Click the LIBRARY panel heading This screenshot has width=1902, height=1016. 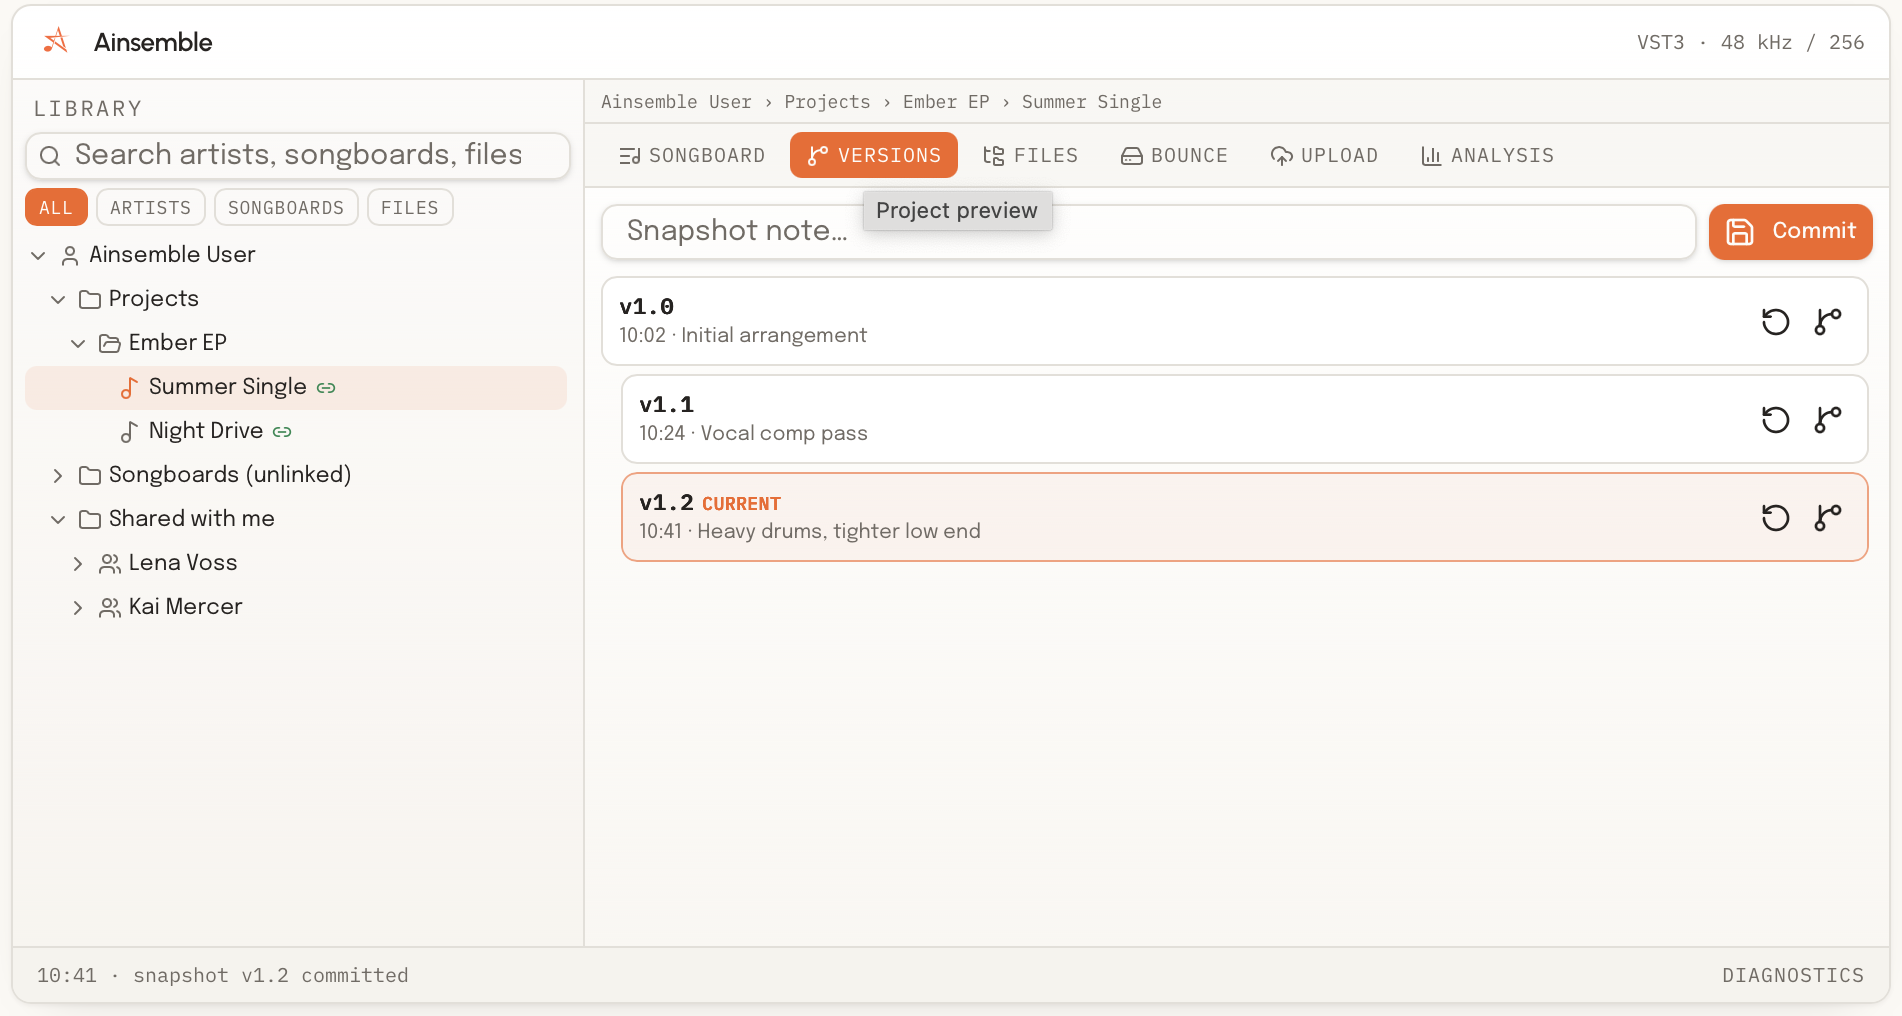coord(88,109)
